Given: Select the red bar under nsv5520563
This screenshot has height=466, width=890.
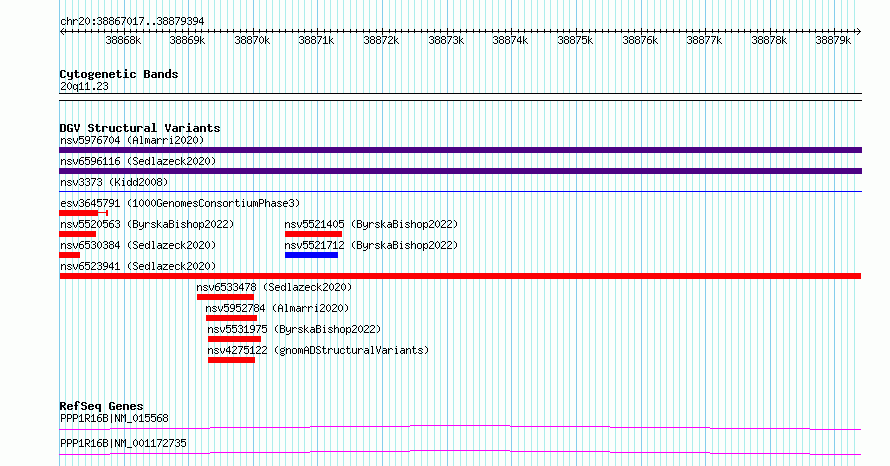Looking at the screenshot, I should [x=77, y=234].
